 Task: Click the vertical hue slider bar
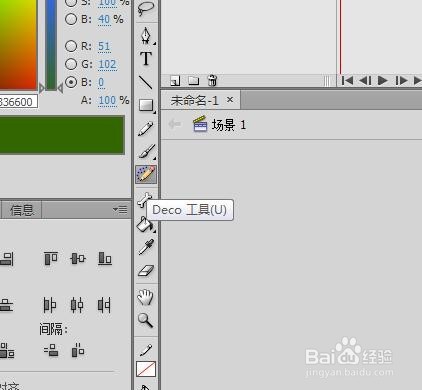pos(51,44)
